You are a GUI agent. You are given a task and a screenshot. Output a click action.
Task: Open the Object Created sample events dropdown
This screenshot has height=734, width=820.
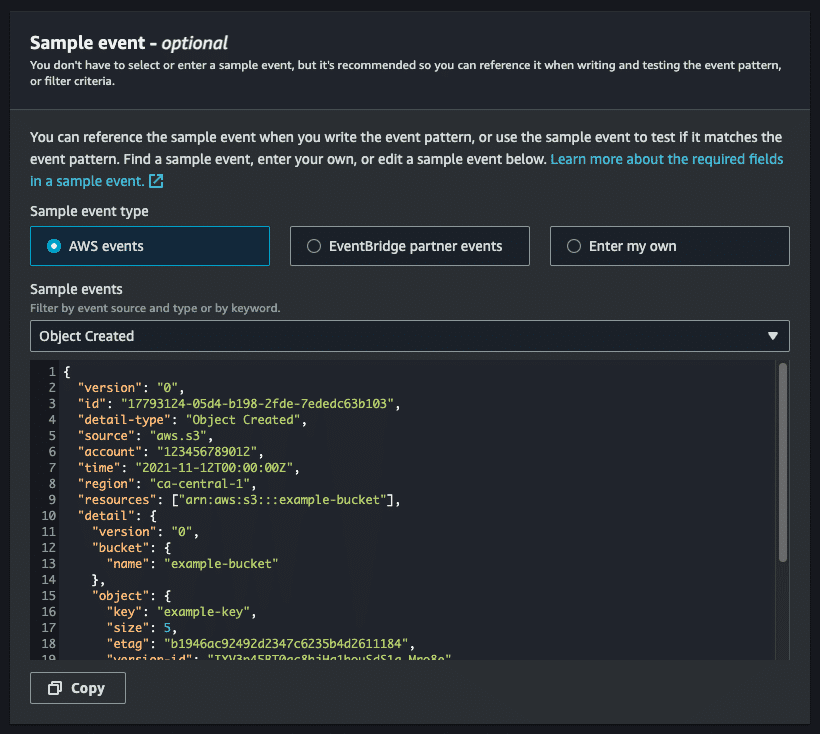410,336
